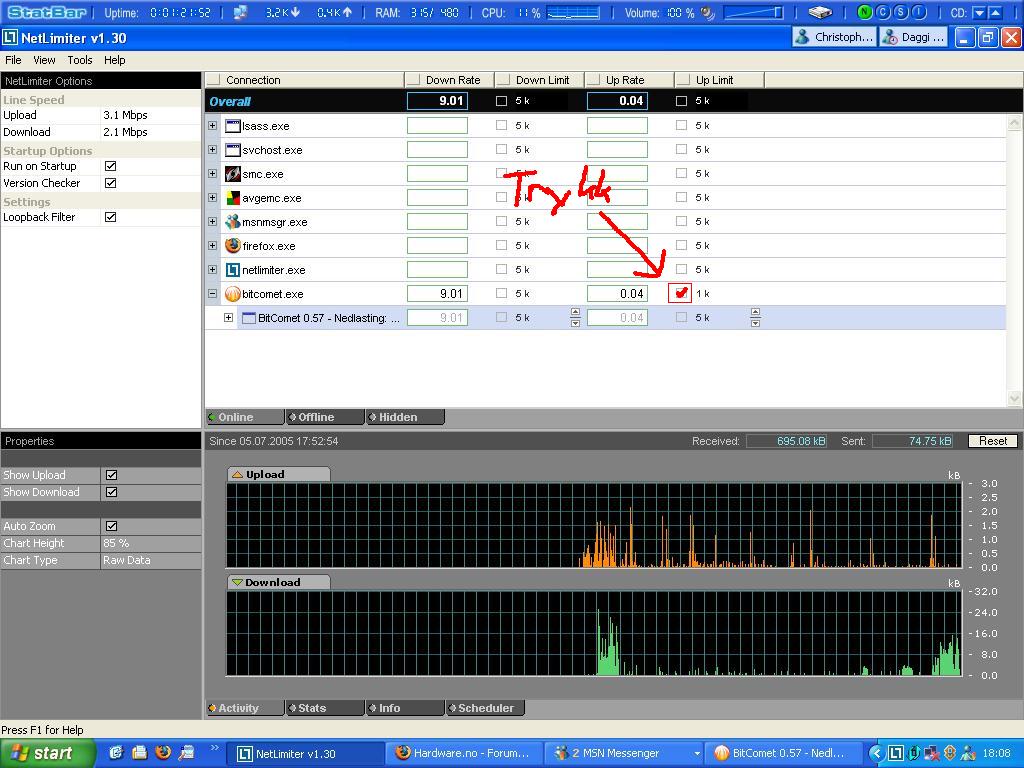This screenshot has height=768, width=1024.
Task: Click the StatBar network icon
Action: tap(241, 12)
